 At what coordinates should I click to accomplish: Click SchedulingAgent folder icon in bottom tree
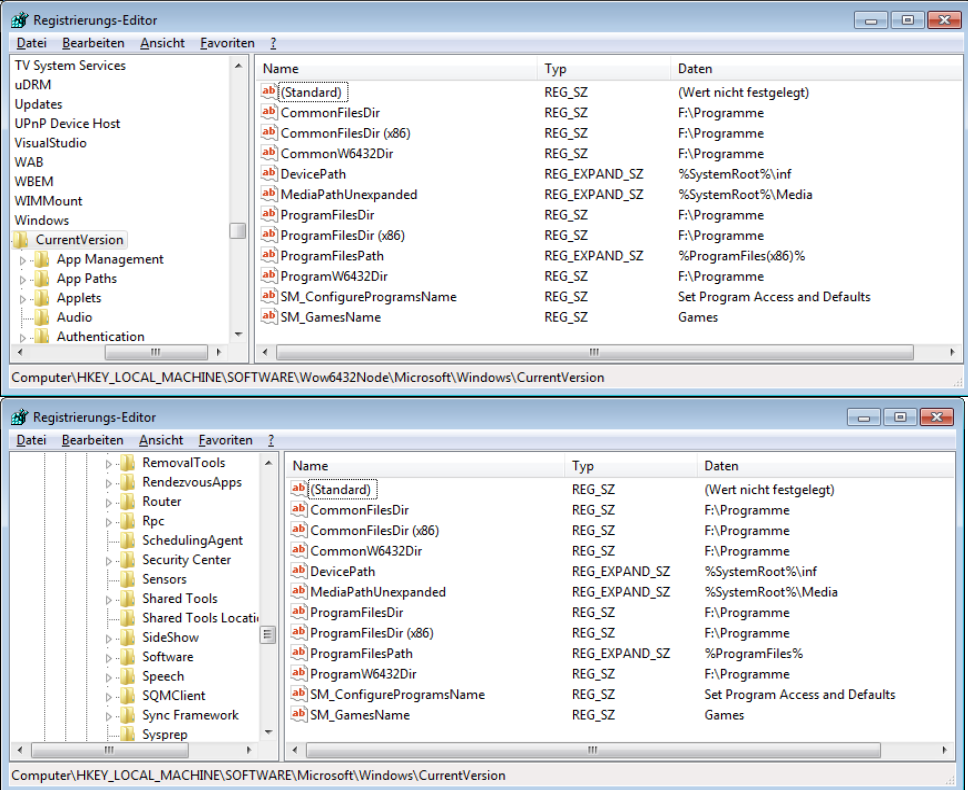pos(128,540)
